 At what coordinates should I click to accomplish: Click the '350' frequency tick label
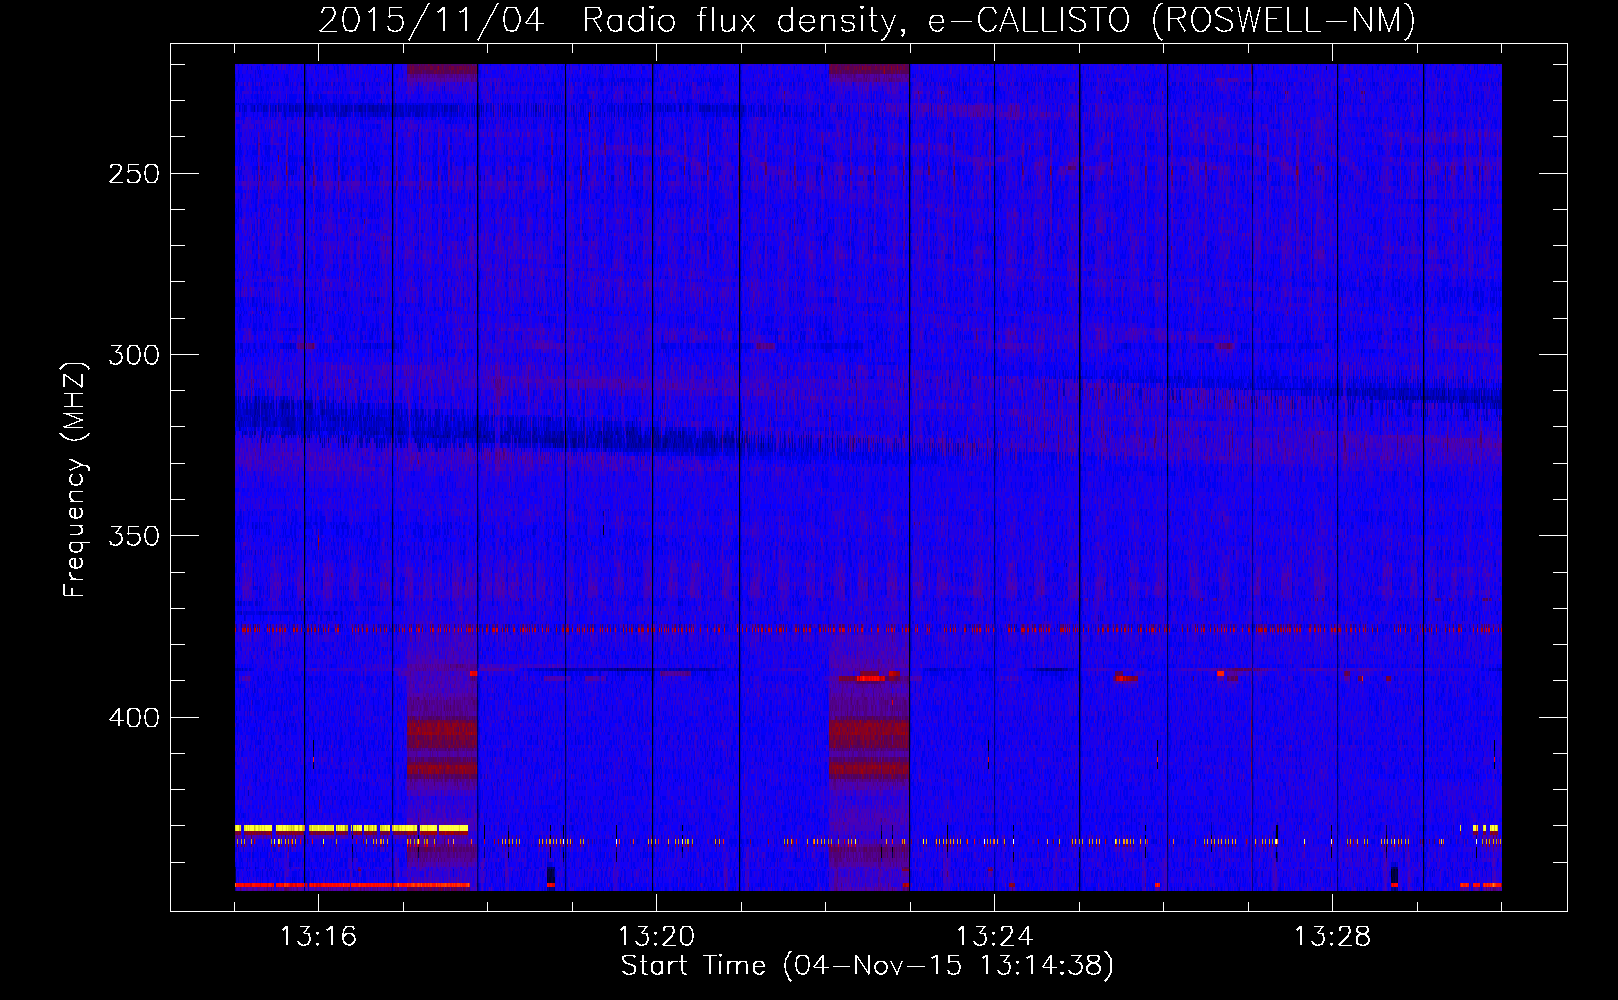(x=134, y=537)
